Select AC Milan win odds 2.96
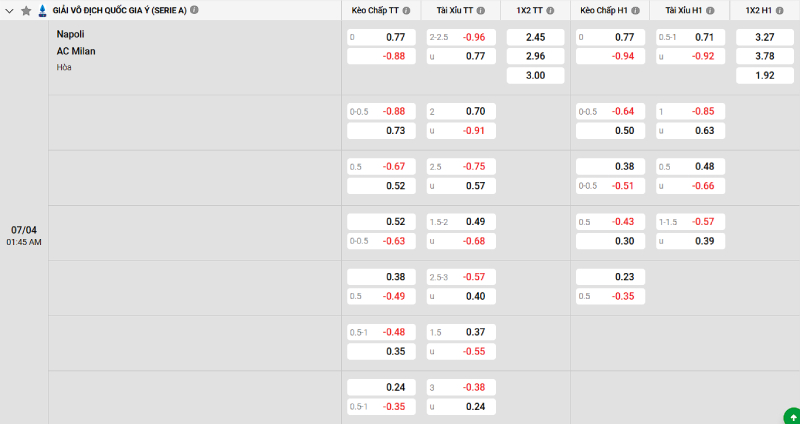 (x=534, y=56)
